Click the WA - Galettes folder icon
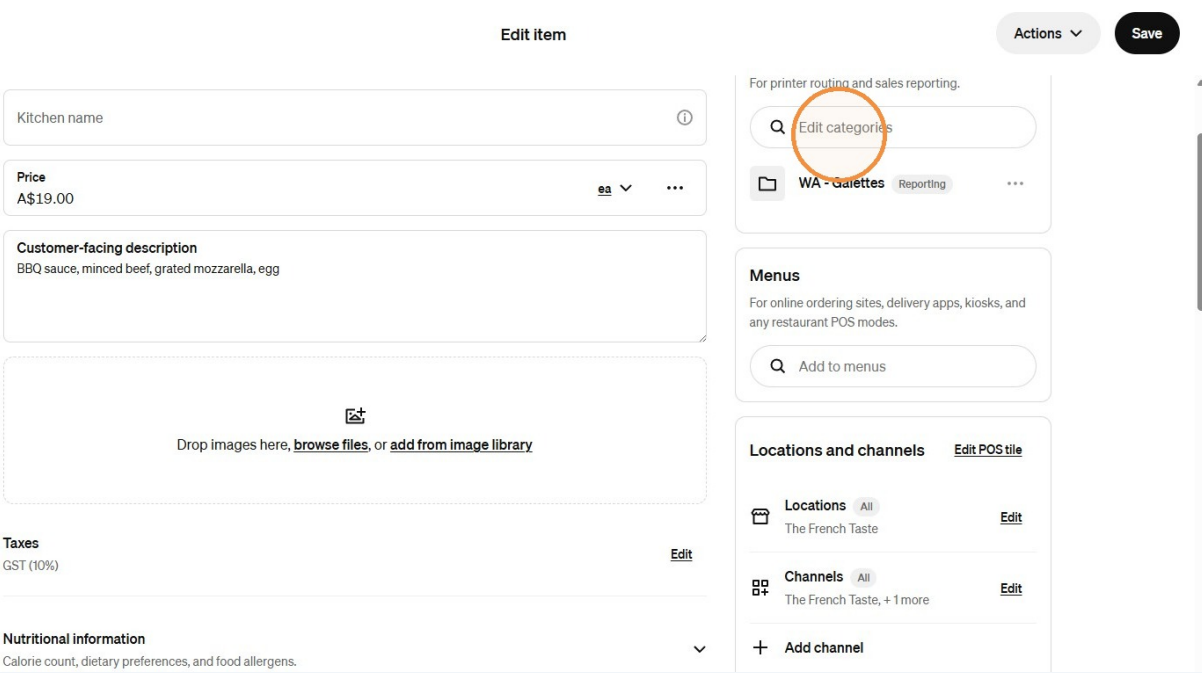 767,184
